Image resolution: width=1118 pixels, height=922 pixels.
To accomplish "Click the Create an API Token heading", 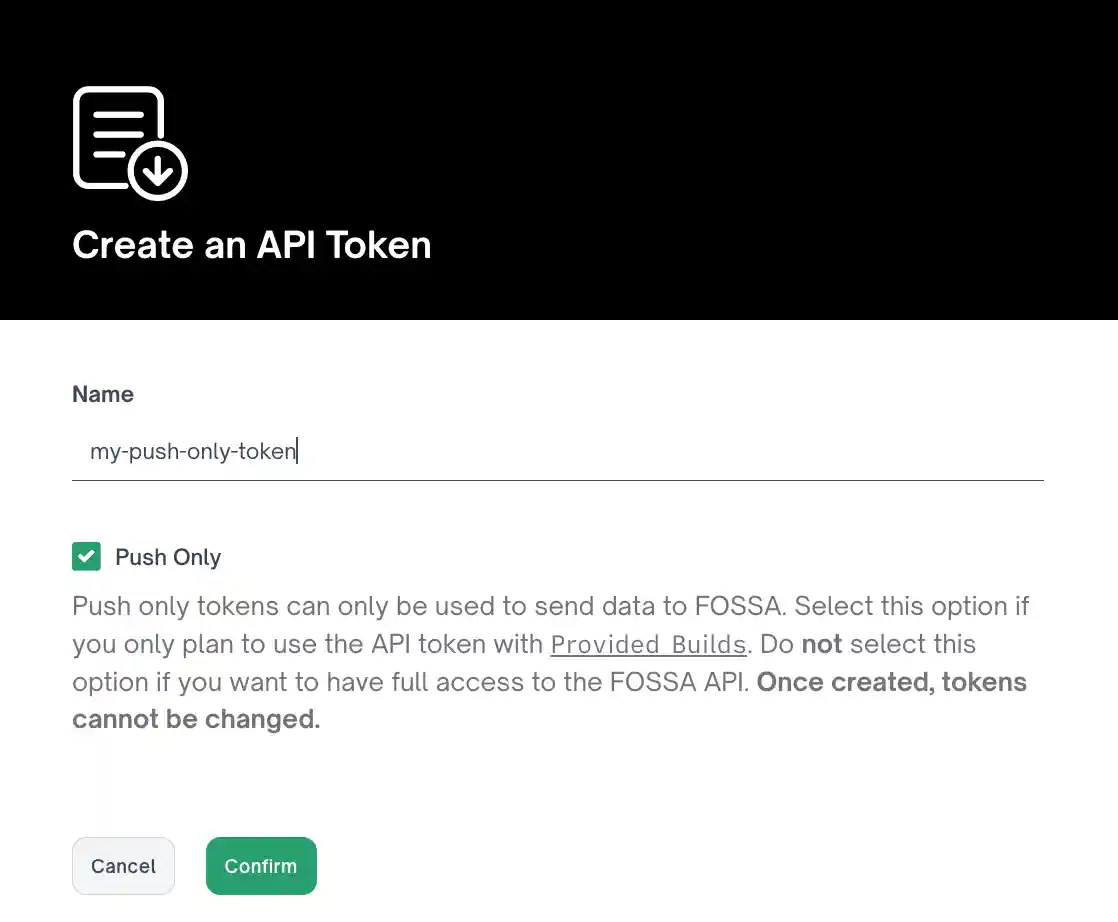I will tap(252, 246).
